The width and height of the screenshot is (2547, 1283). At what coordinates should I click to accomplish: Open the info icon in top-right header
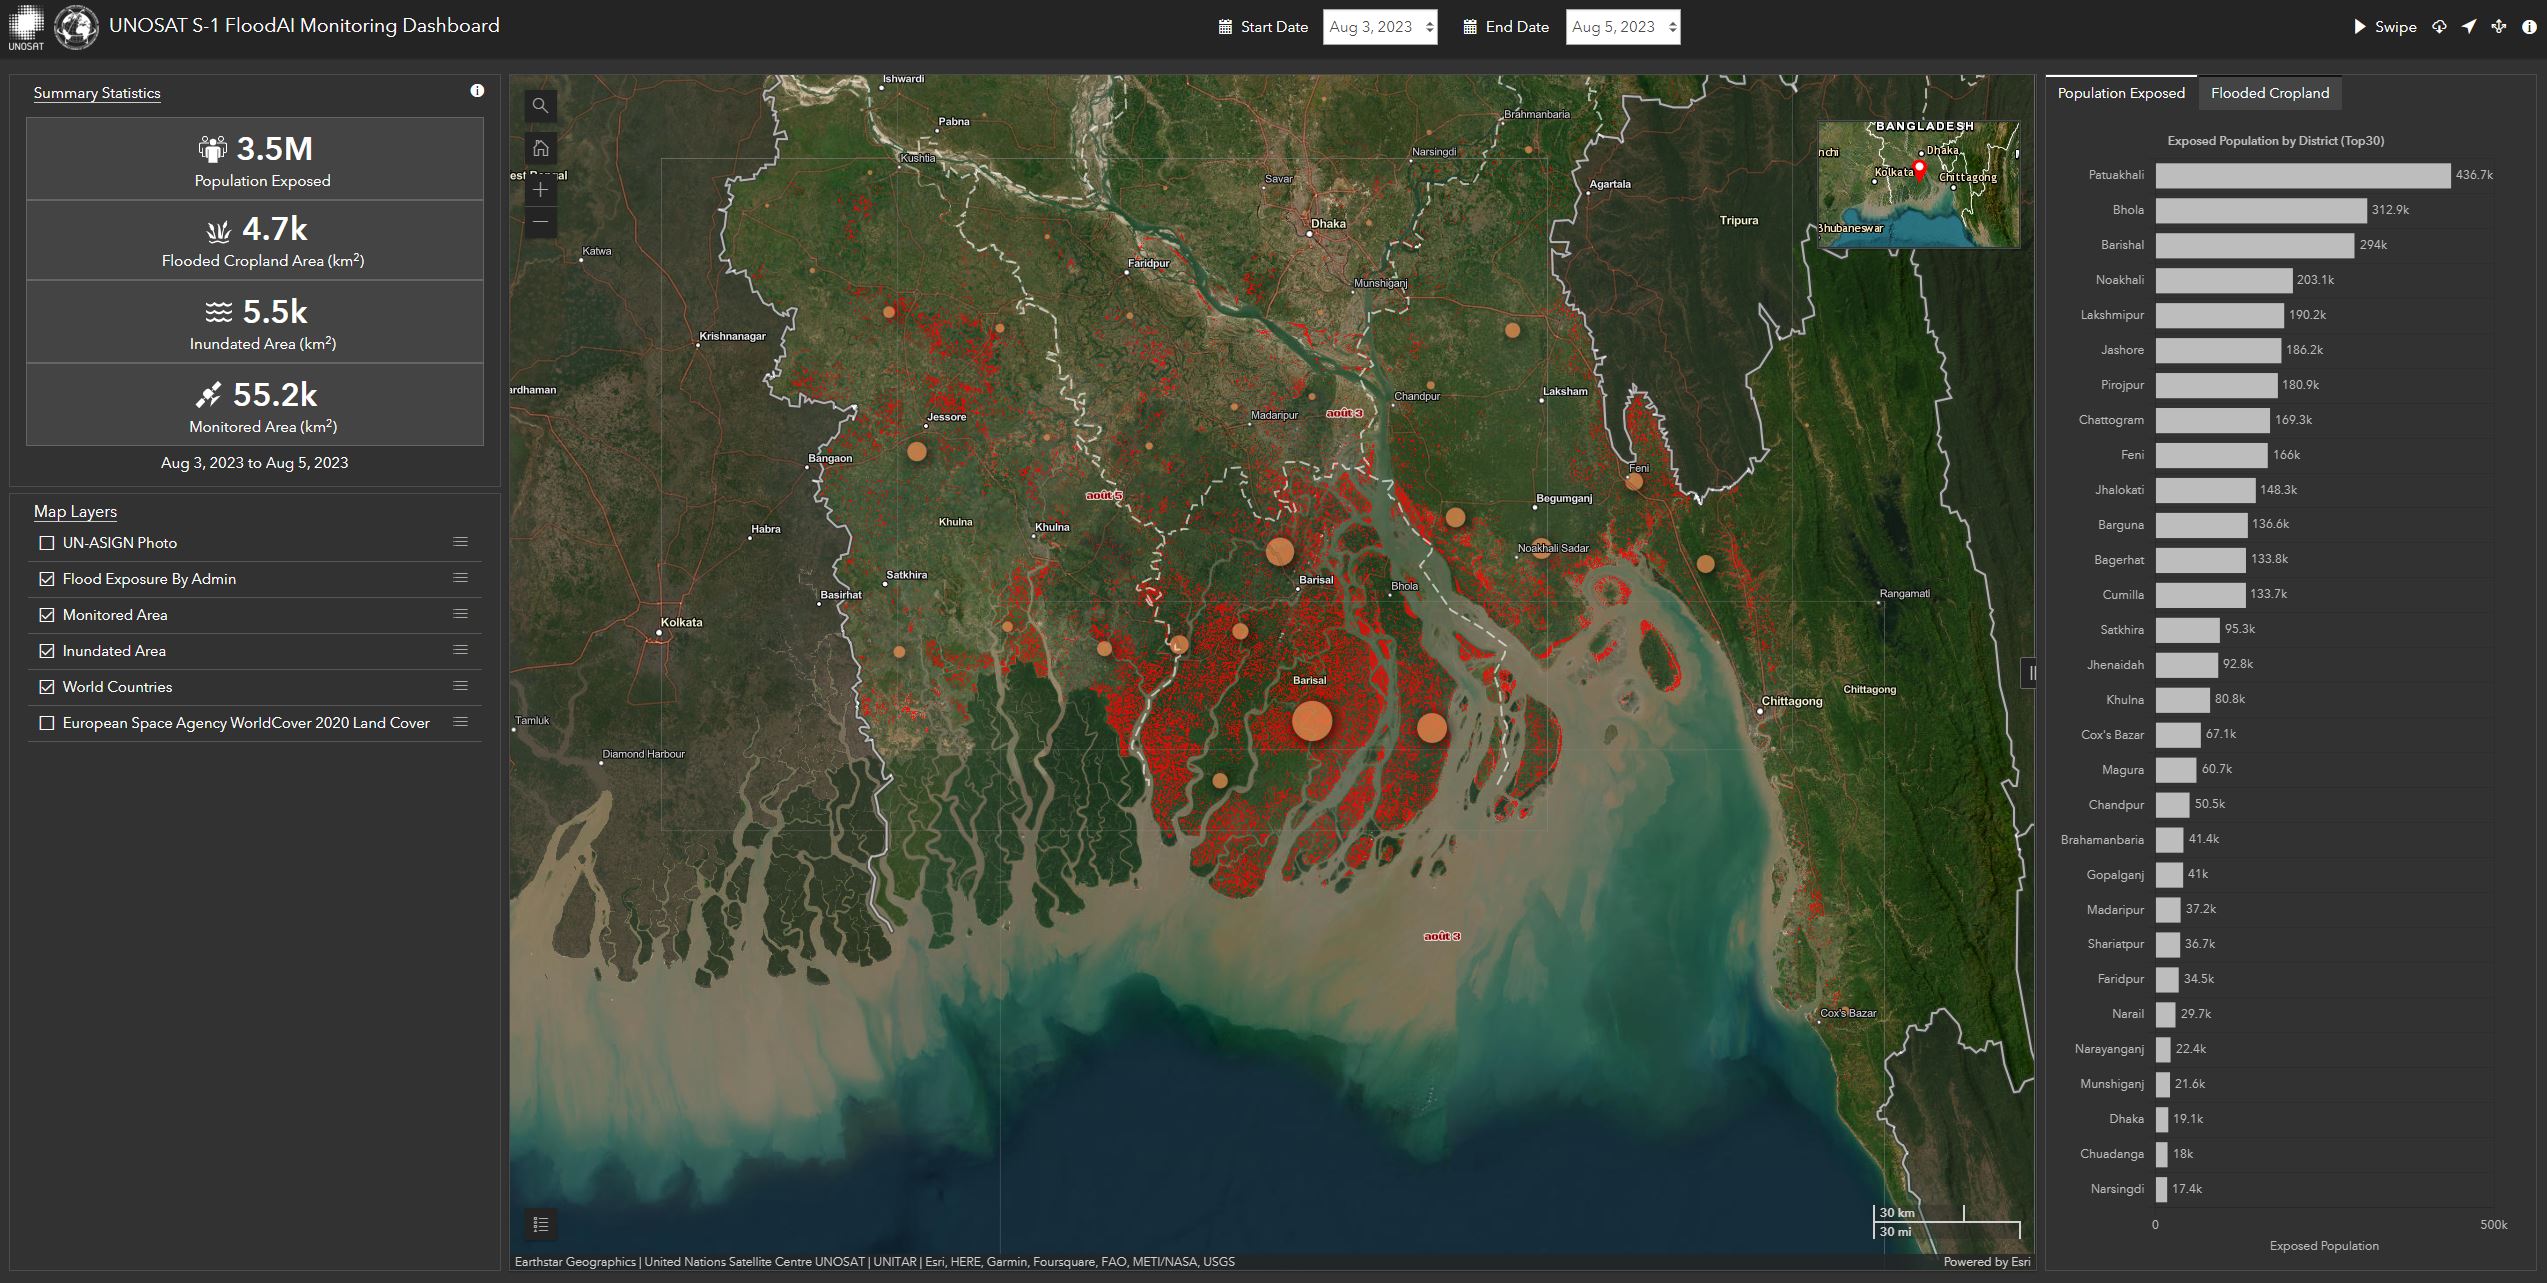(2529, 27)
